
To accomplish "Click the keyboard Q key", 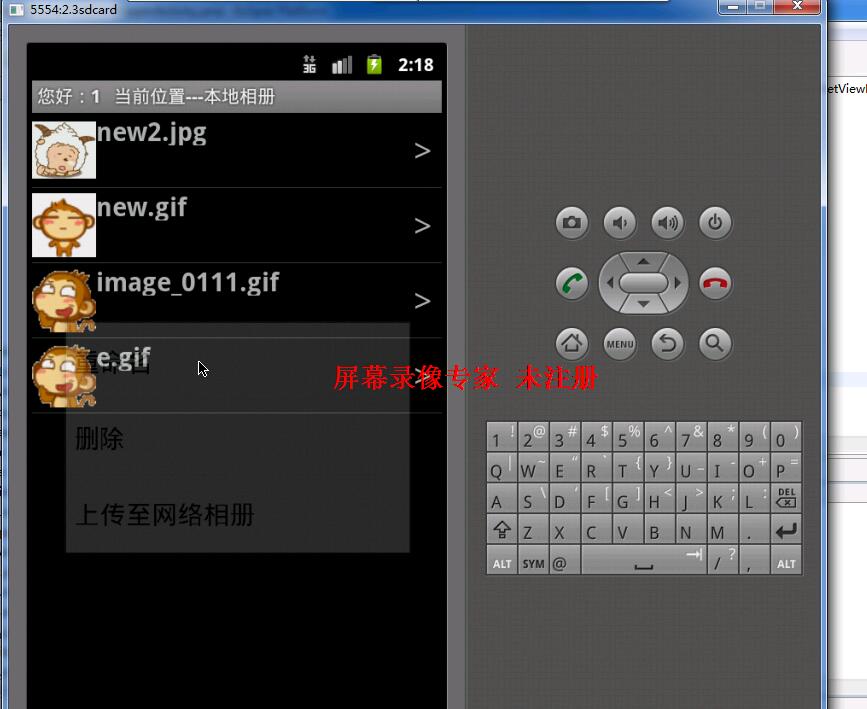I will click(502, 467).
